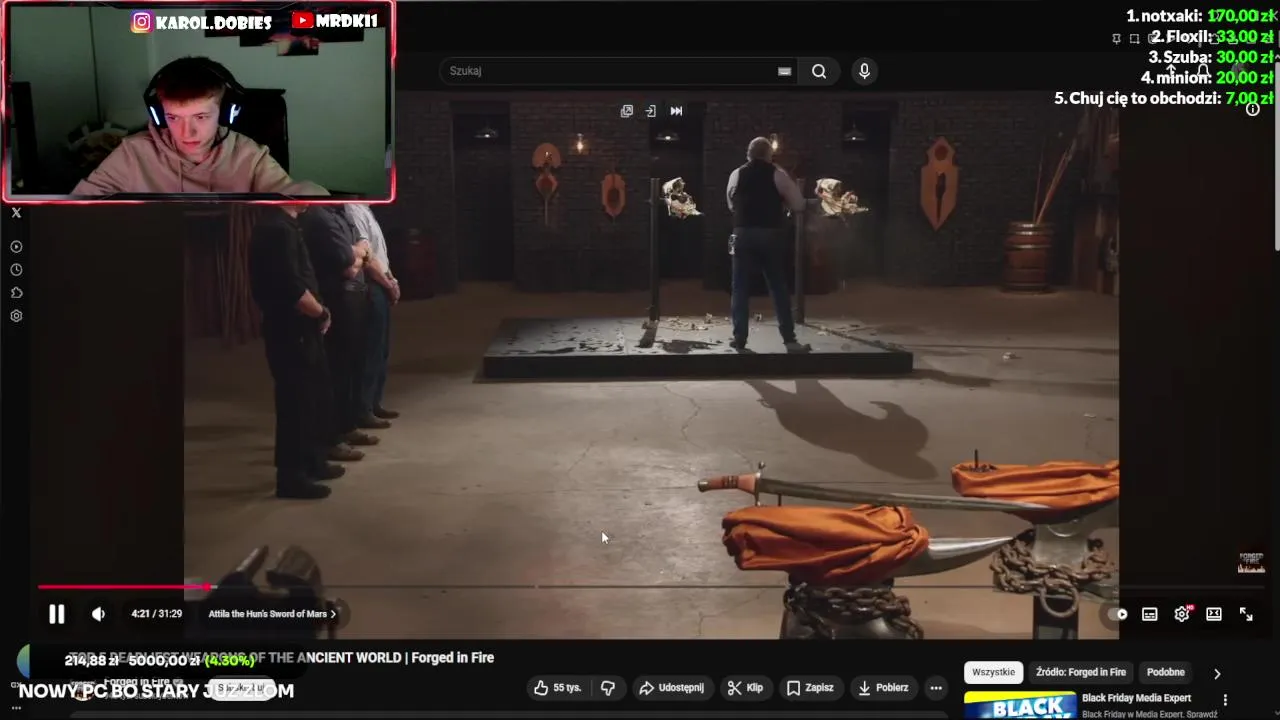Viewport: 1280px width, 720px height.
Task: Open the on-screen keyboard in search box
Action: pos(784,71)
